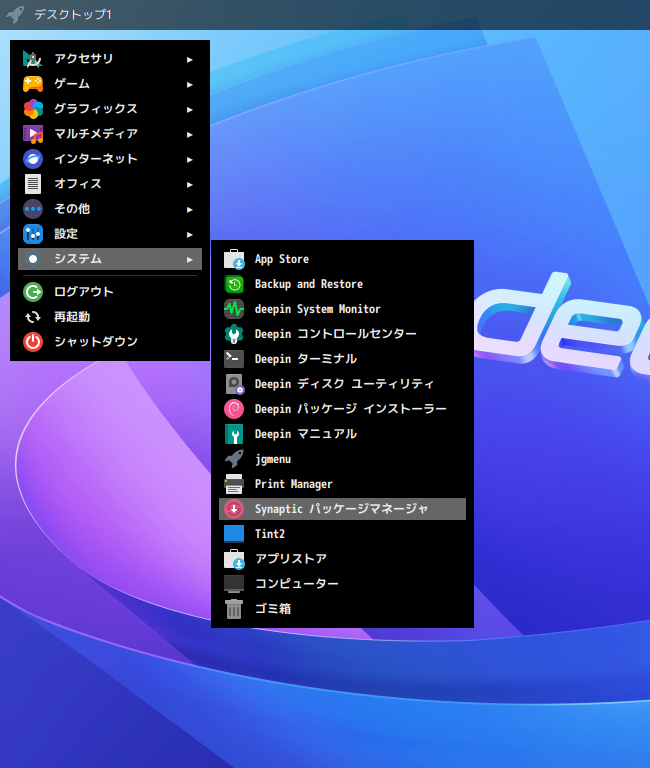Click the ゴミ箱 text label
650x768 pixels.
click(x=273, y=609)
